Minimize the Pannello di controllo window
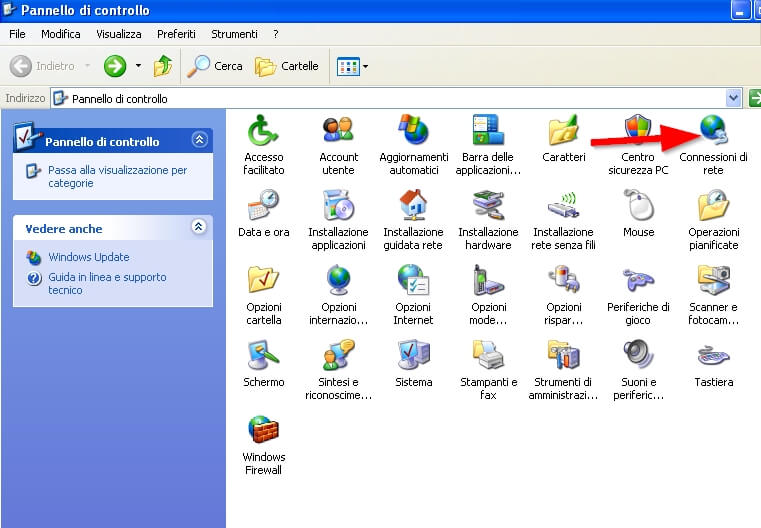 (x=740, y=11)
